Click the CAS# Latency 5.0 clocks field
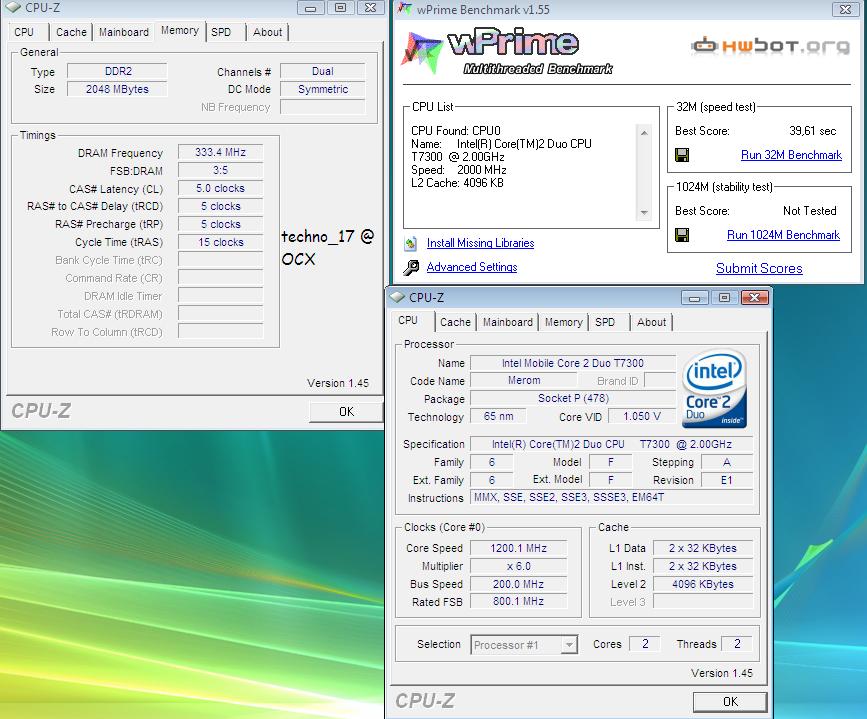Screen dimensions: 867x719 (x=221, y=188)
